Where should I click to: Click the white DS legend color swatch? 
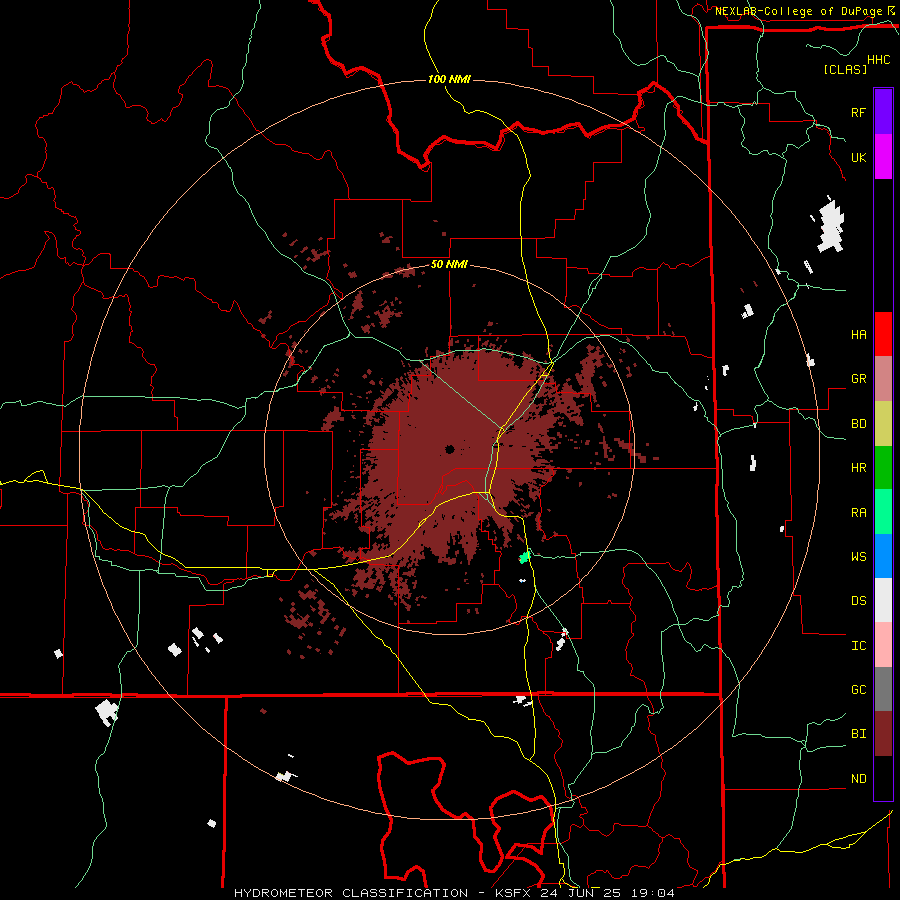(883, 600)
